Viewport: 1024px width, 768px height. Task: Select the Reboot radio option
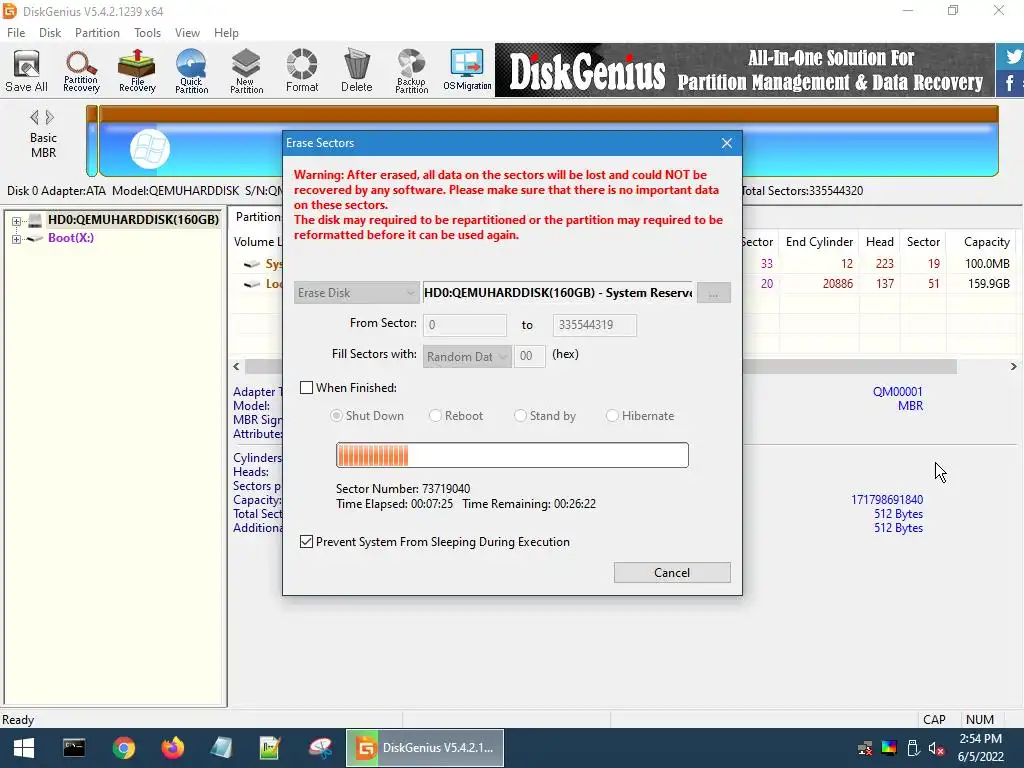coord(435,416)
